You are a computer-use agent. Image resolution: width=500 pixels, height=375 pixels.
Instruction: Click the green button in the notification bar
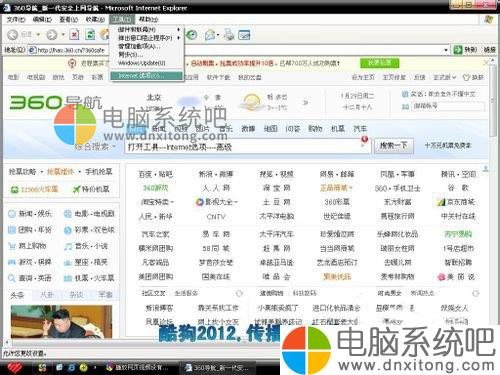click(379, 63)
